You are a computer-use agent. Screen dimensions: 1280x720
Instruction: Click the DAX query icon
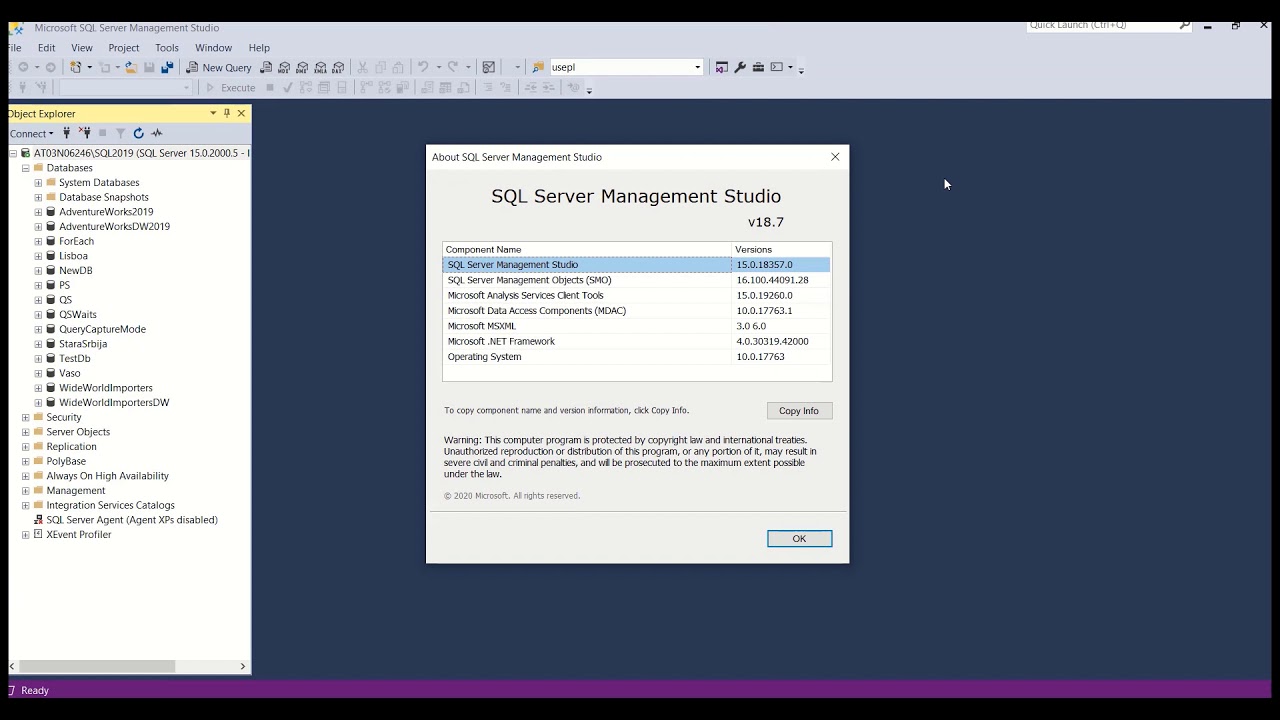(x=338, y=67)
